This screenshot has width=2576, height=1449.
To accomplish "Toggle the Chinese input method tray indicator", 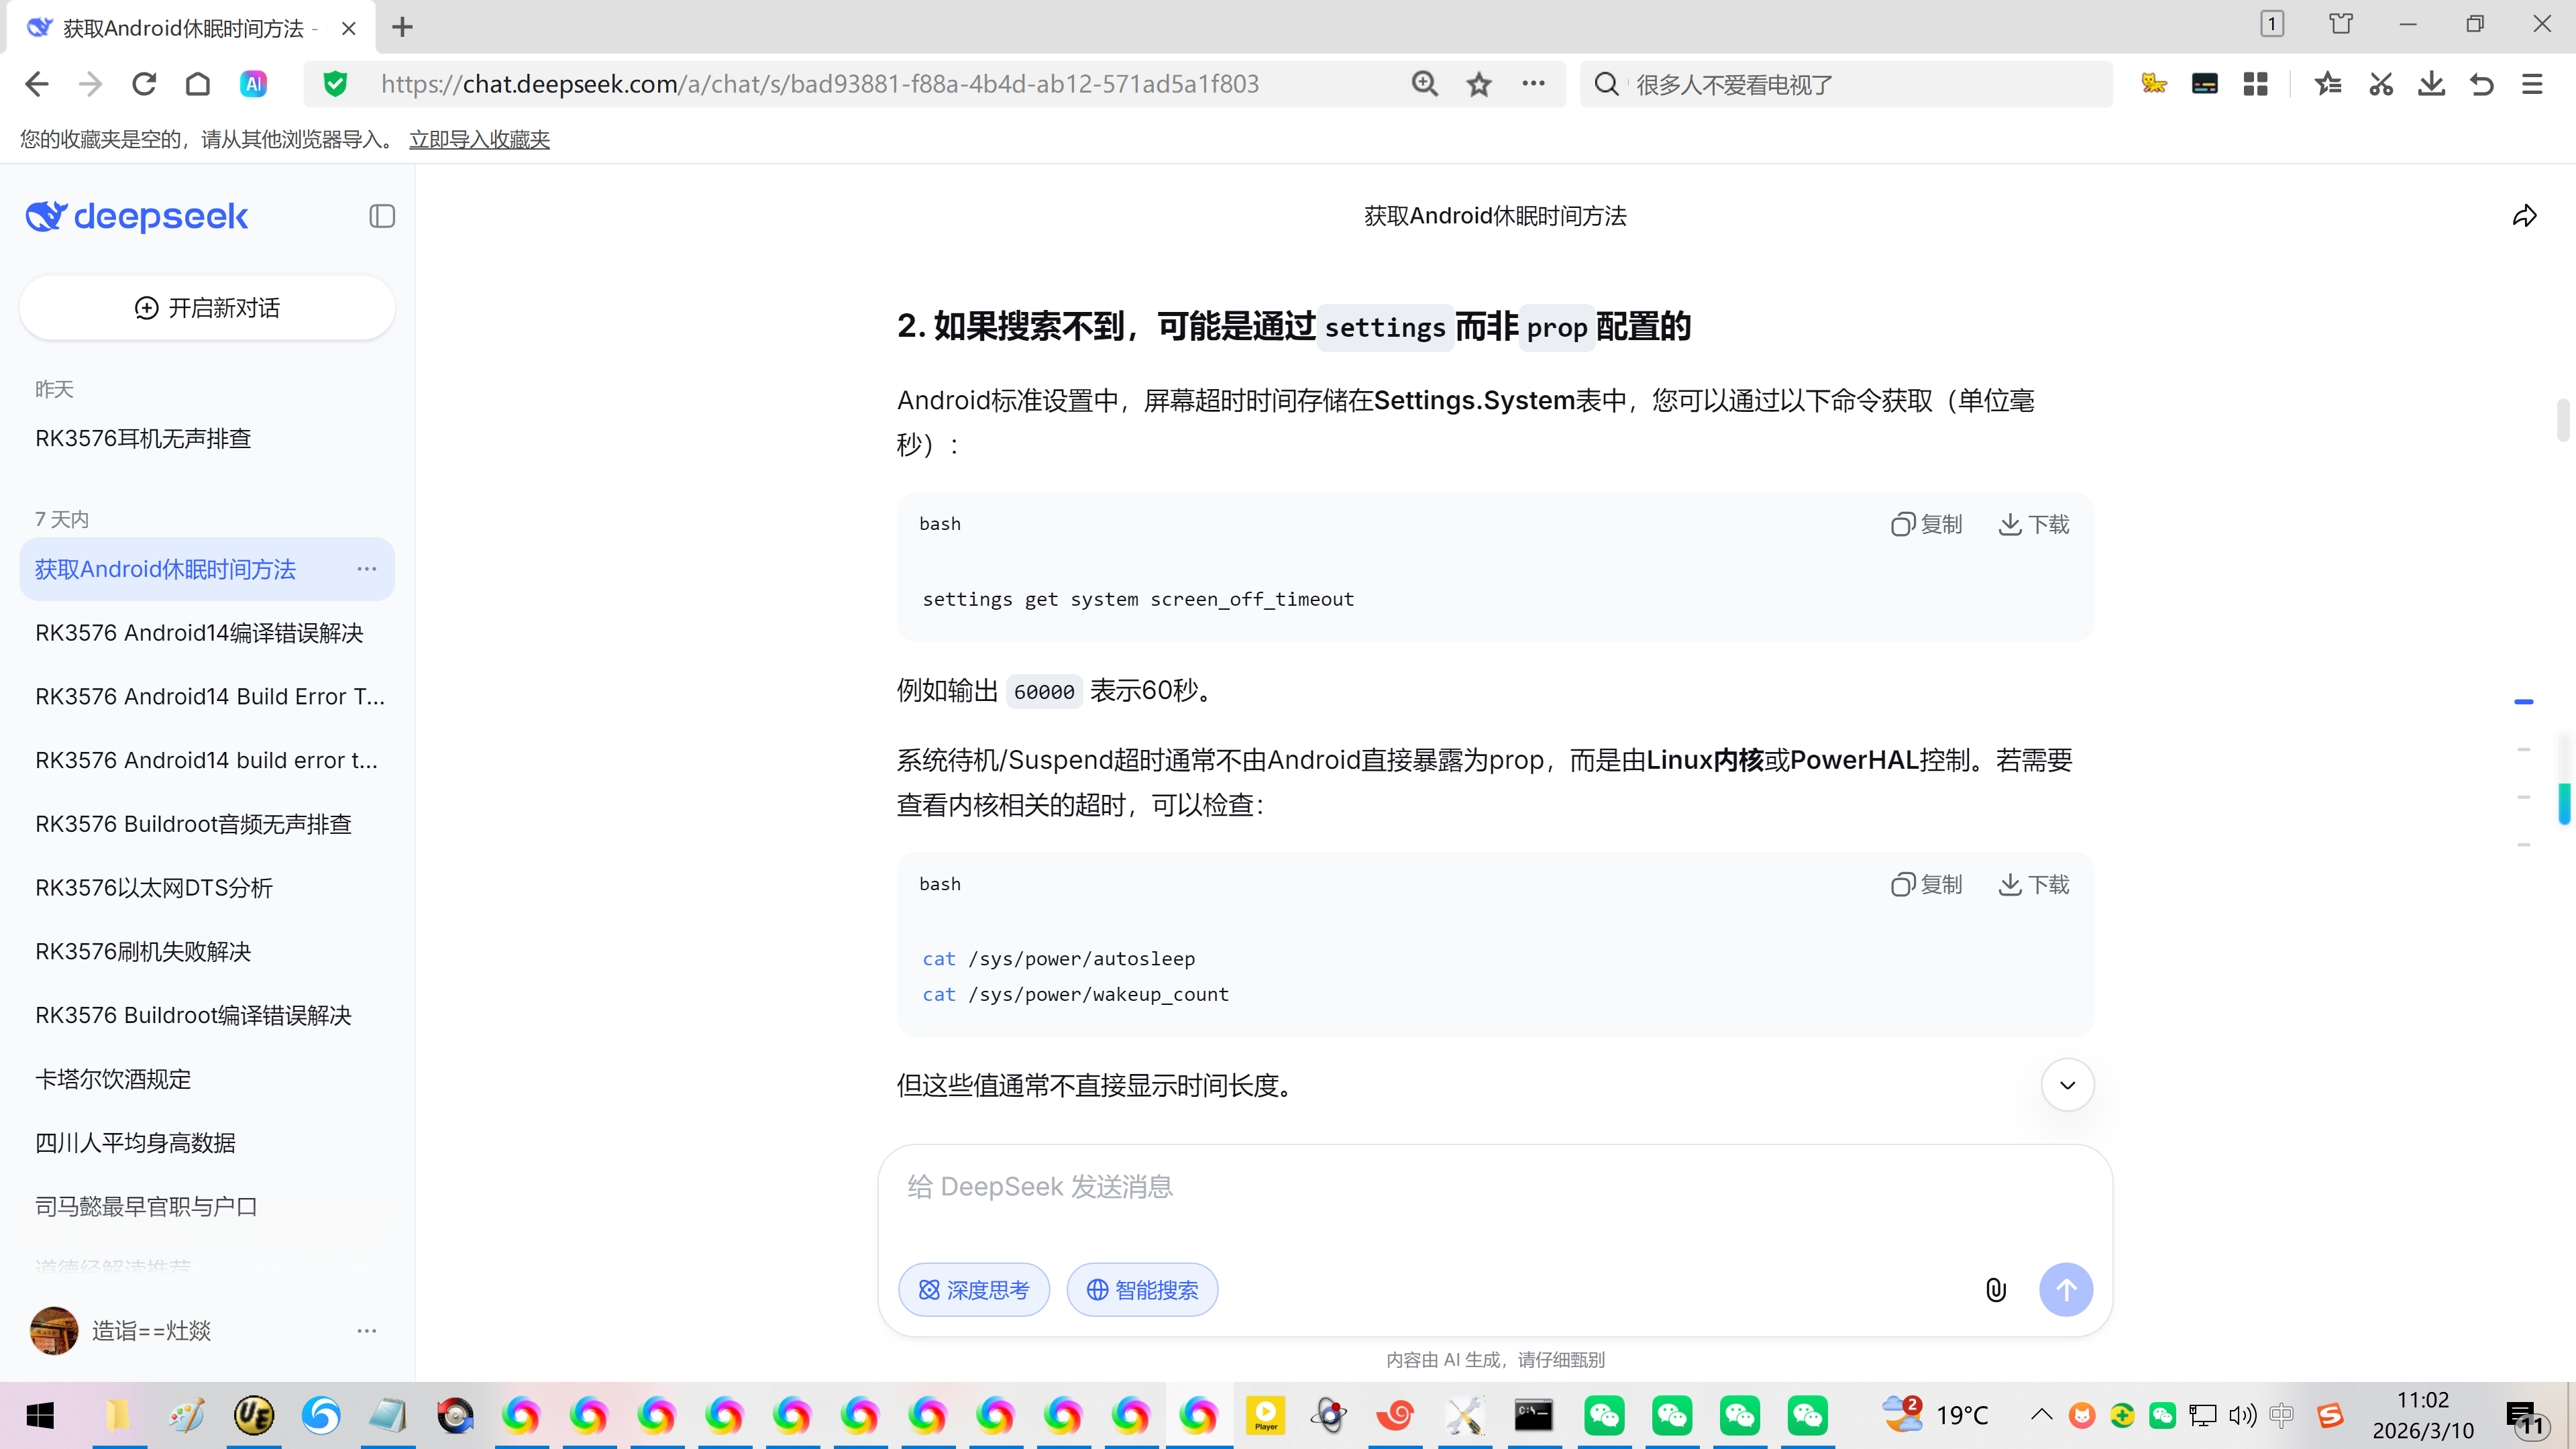I will 2281,1415.
